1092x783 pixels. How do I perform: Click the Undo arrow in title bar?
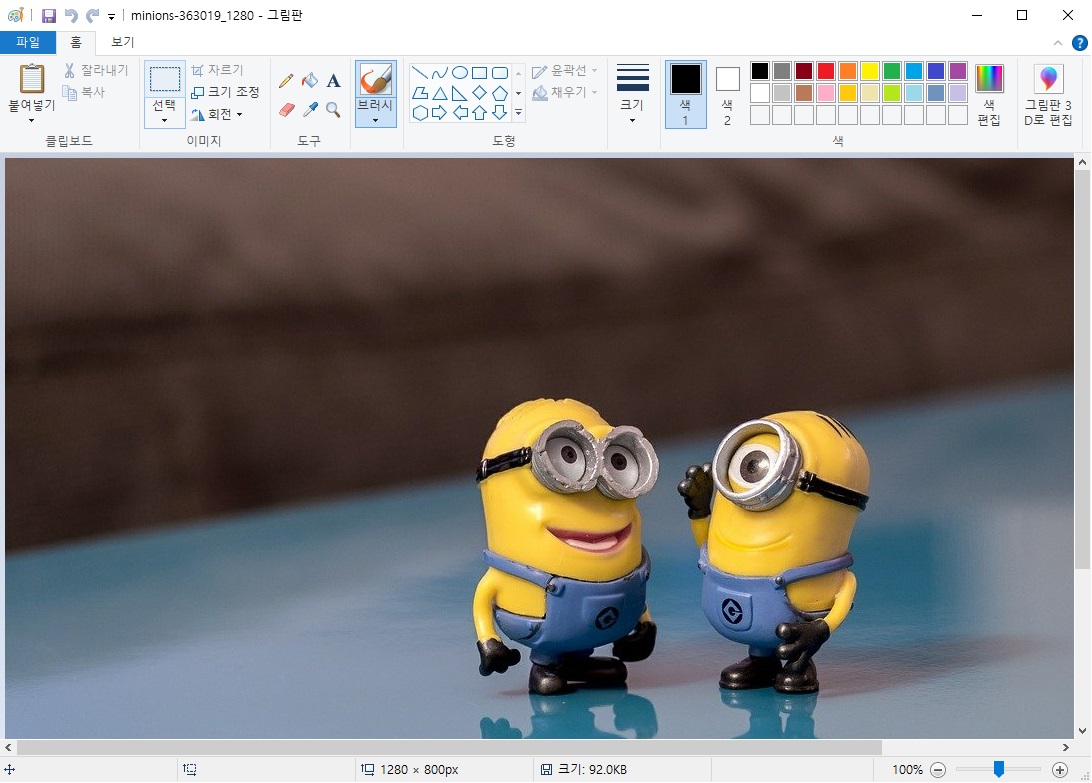(71, 15)
